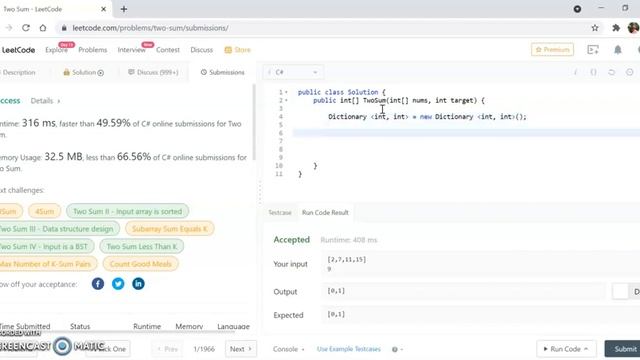The height and width of the screenshot is (360, 640).
Task: Switch to the Testcase tab
Action: (280, 213)
